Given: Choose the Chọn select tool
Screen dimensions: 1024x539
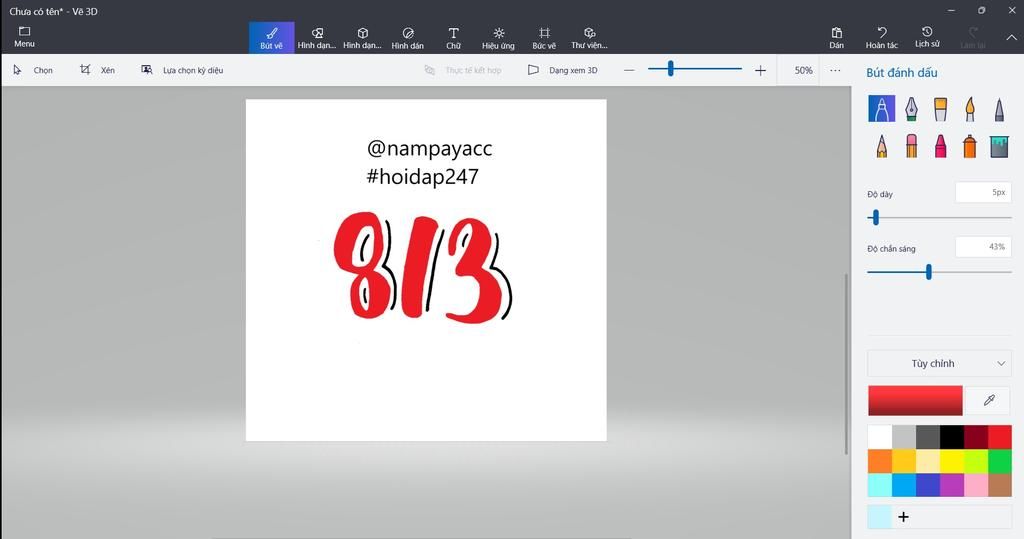Looking at the screenshot, I should [x=33, y=70].
